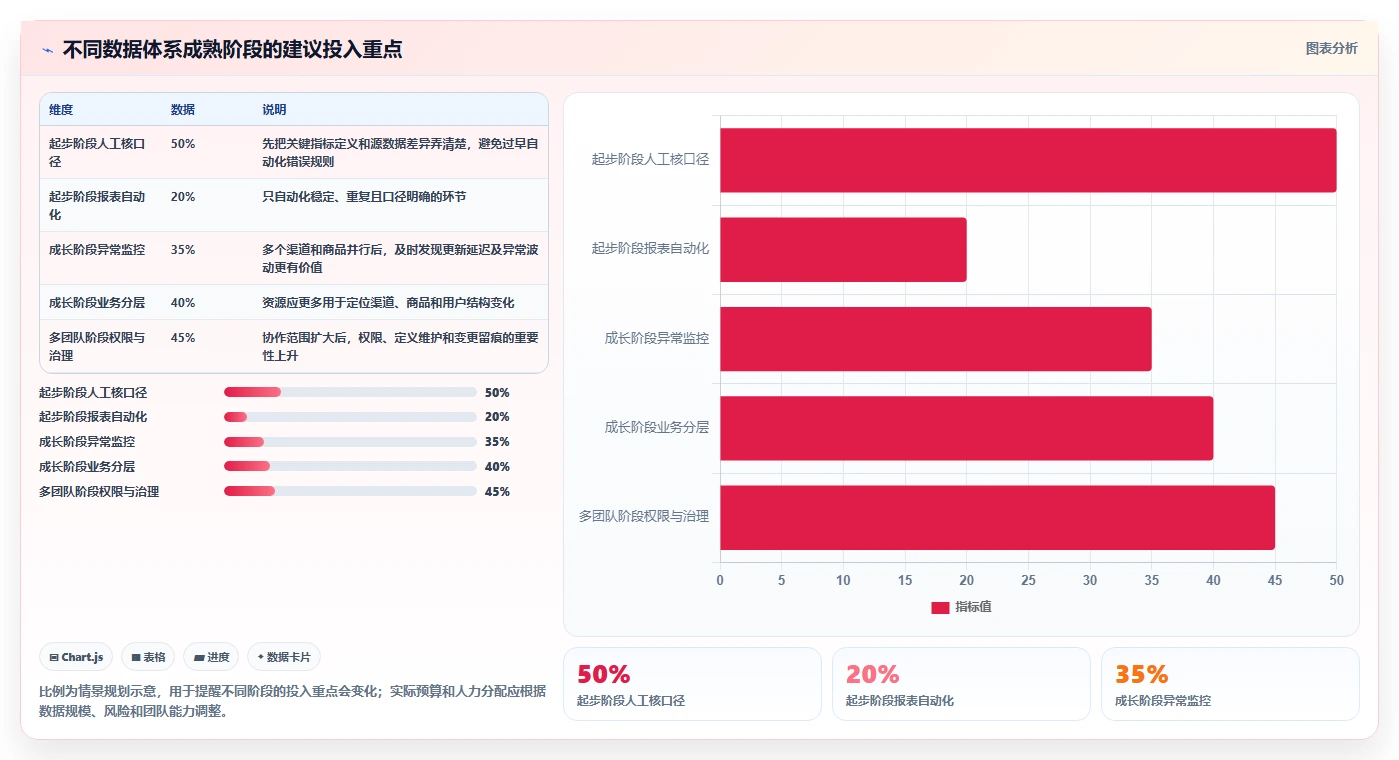The height and width of the screenshot is (760, 1399).
Task: Click the blue lightning icon beside the title
Action: [x=47, y=50]
